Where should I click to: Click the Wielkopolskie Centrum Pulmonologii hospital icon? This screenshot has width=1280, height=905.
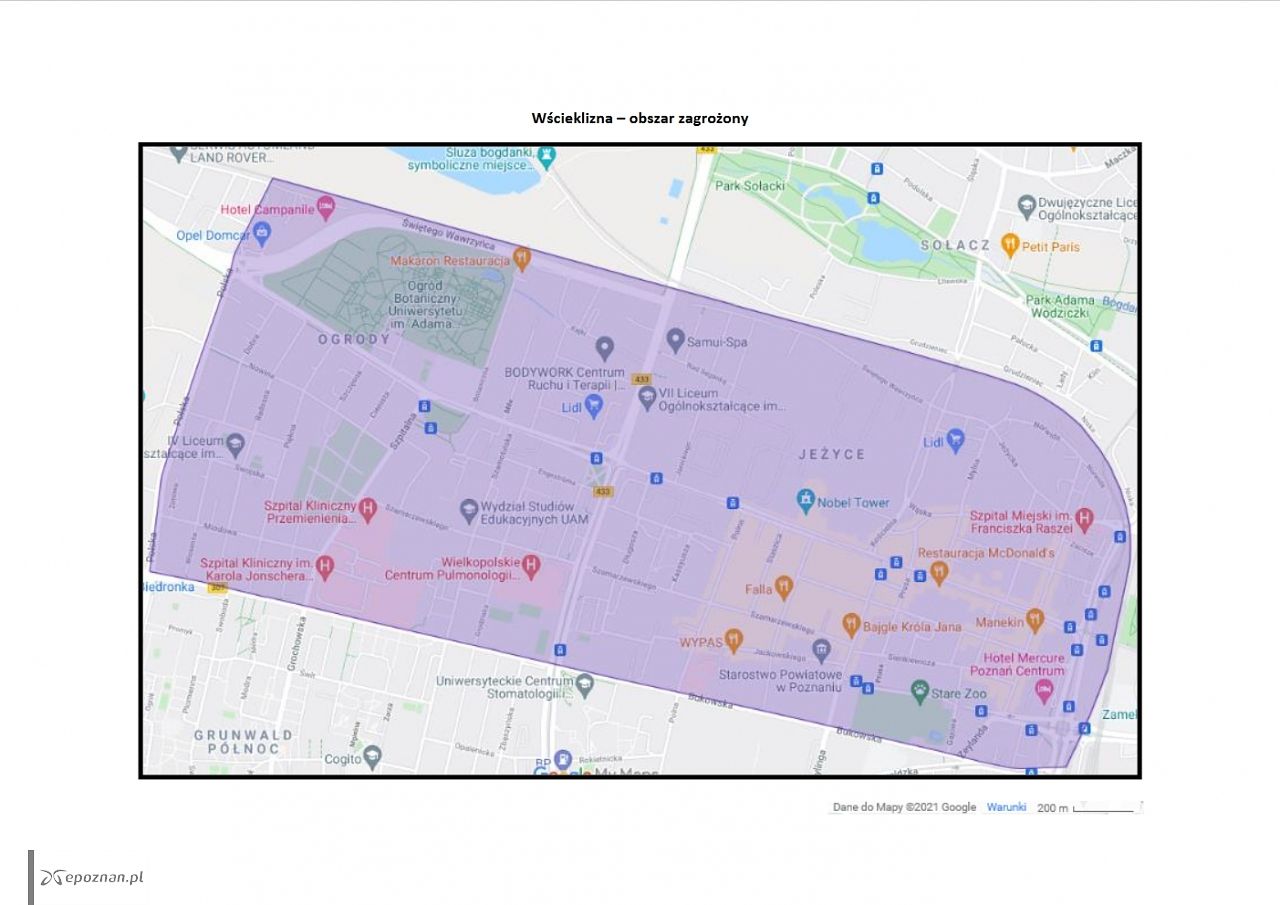532,567
